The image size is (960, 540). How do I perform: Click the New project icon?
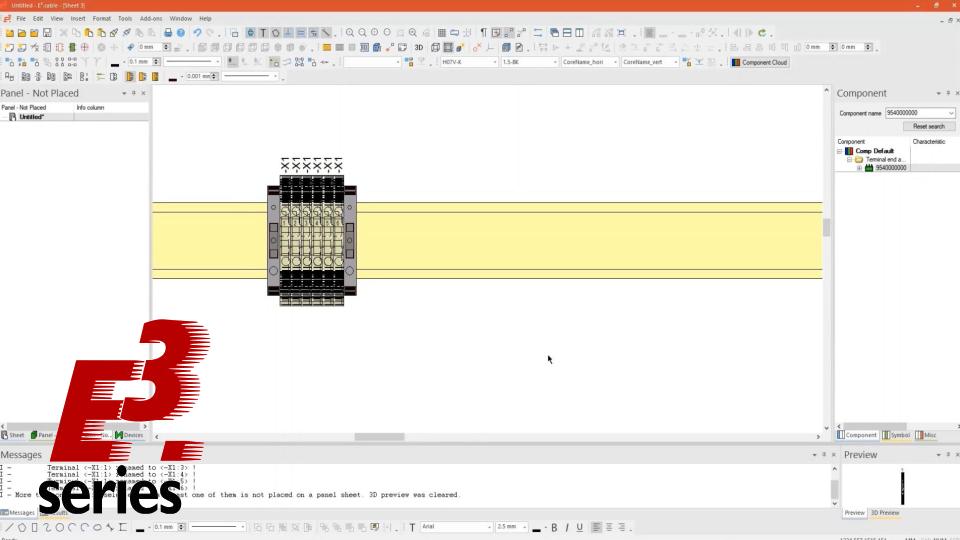(x=9, y=33)
